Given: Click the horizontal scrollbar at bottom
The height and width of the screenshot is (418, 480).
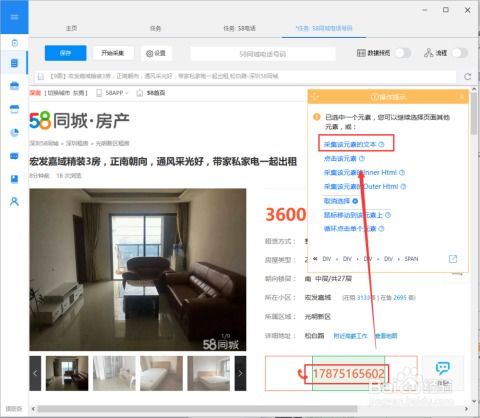Looking at the screenshot, I should pyautogui.click(x=197, y=409).
